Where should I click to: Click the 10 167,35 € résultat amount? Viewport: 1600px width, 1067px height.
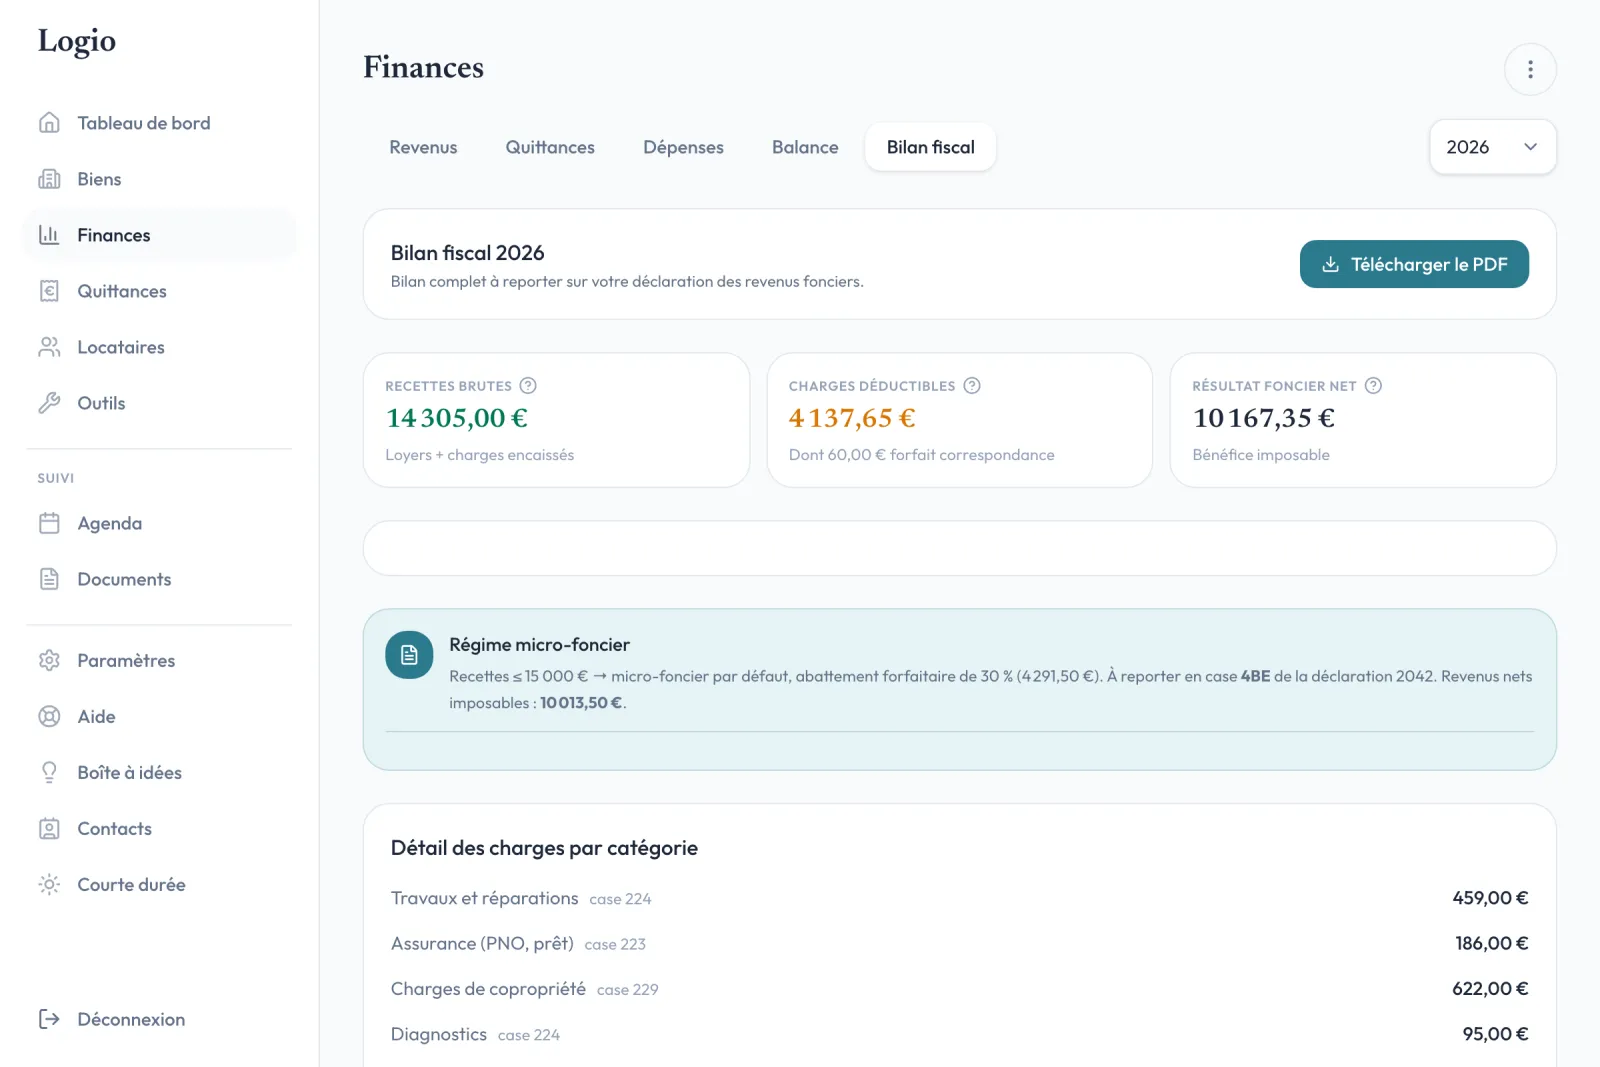click(1264, 418)
